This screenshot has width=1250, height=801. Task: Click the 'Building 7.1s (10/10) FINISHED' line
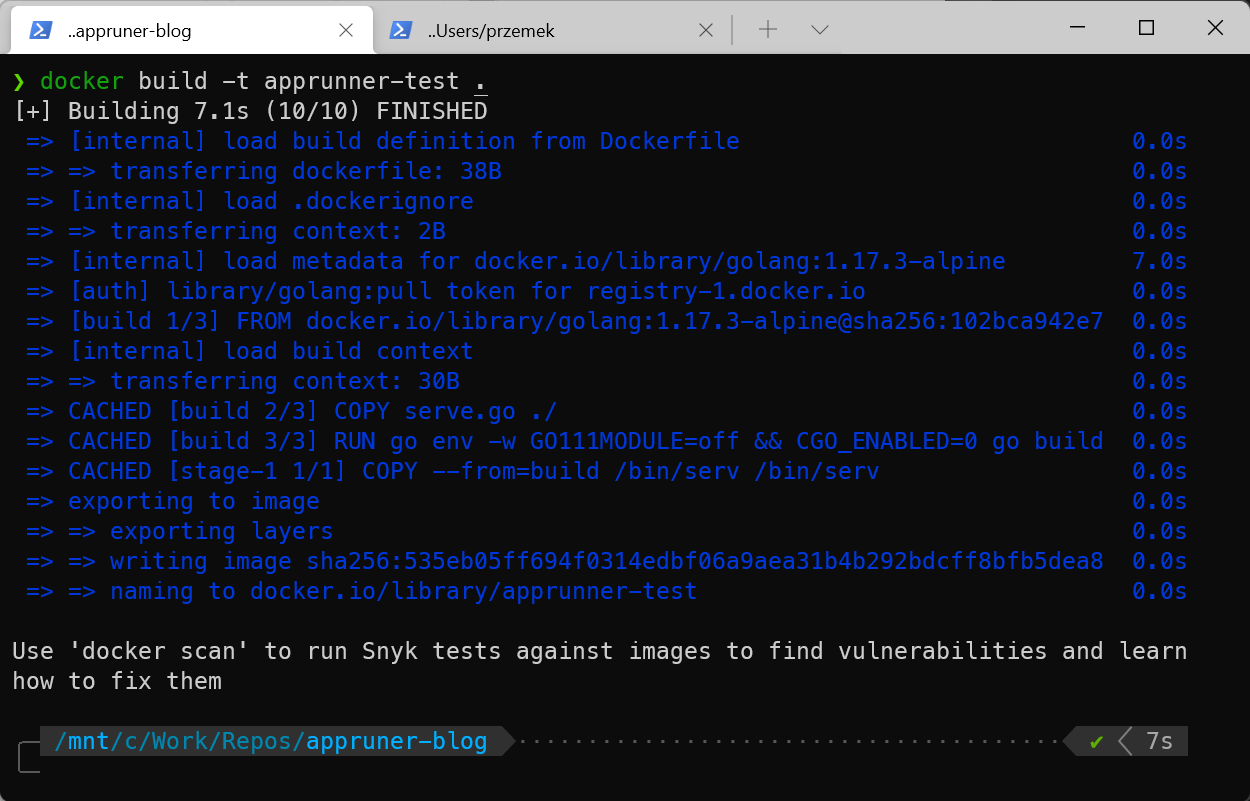(250, 111)
